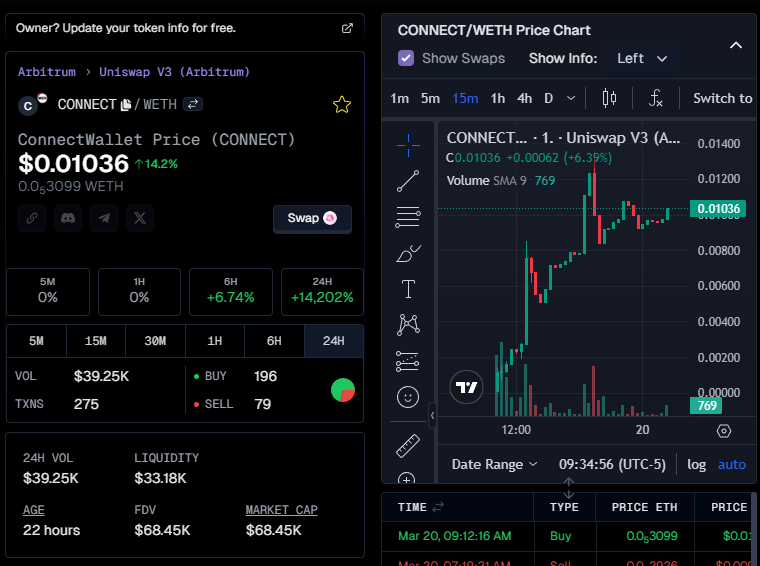The width and height of the screenshot is (760, 566).
Task: Toggle auto scale on chart
Action: coord(732,464)
